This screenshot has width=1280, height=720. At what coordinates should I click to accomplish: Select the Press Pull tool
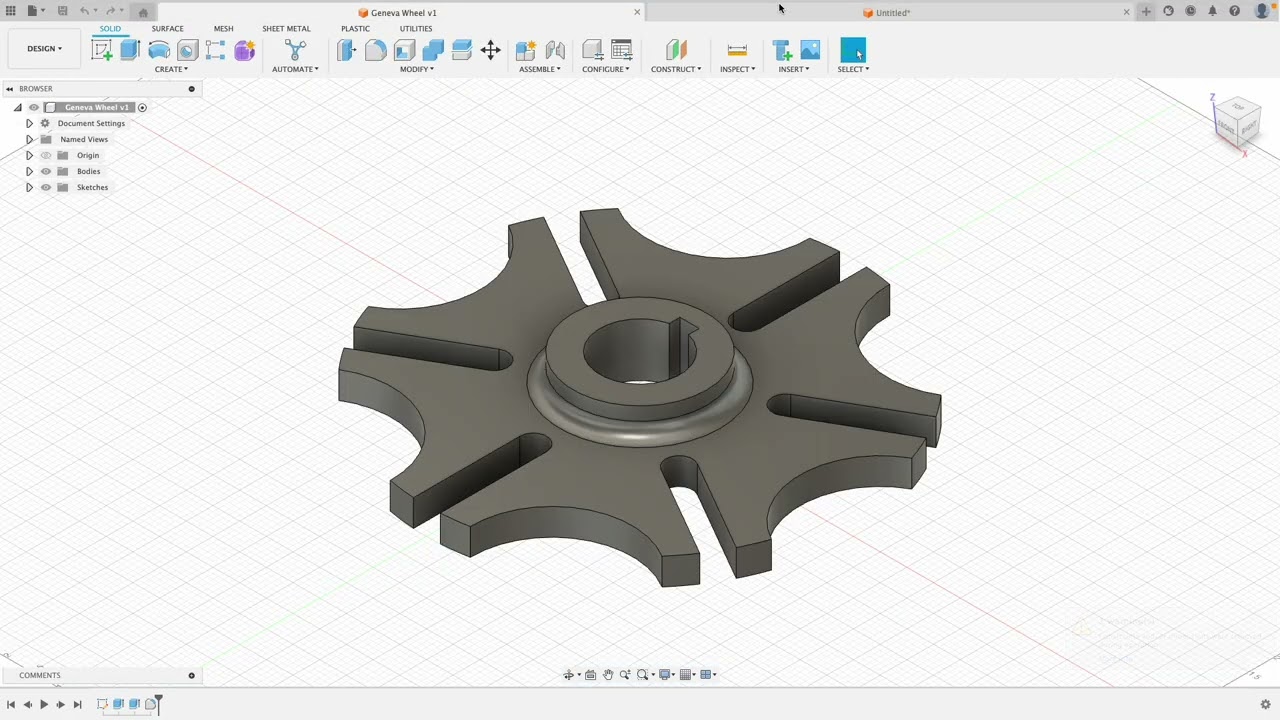click(346, 50)
